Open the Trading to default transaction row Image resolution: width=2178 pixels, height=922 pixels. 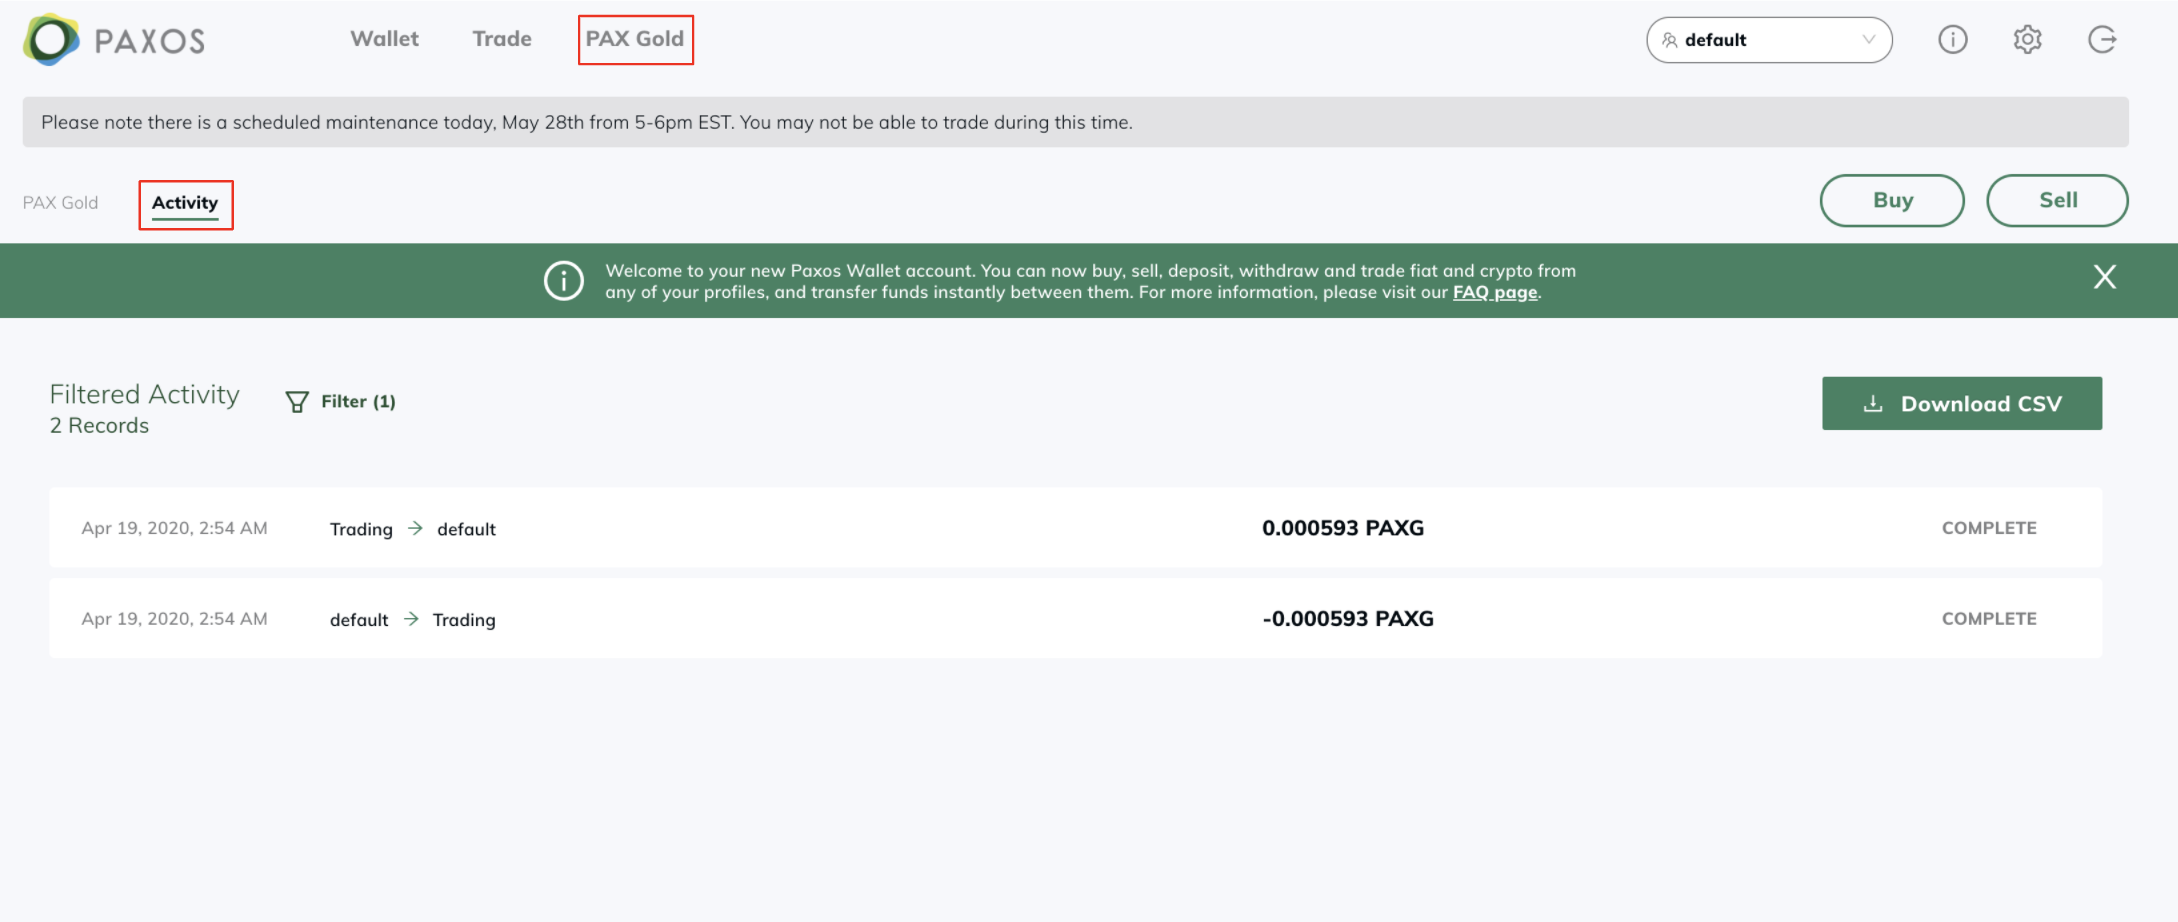(x=1076, y=528)
